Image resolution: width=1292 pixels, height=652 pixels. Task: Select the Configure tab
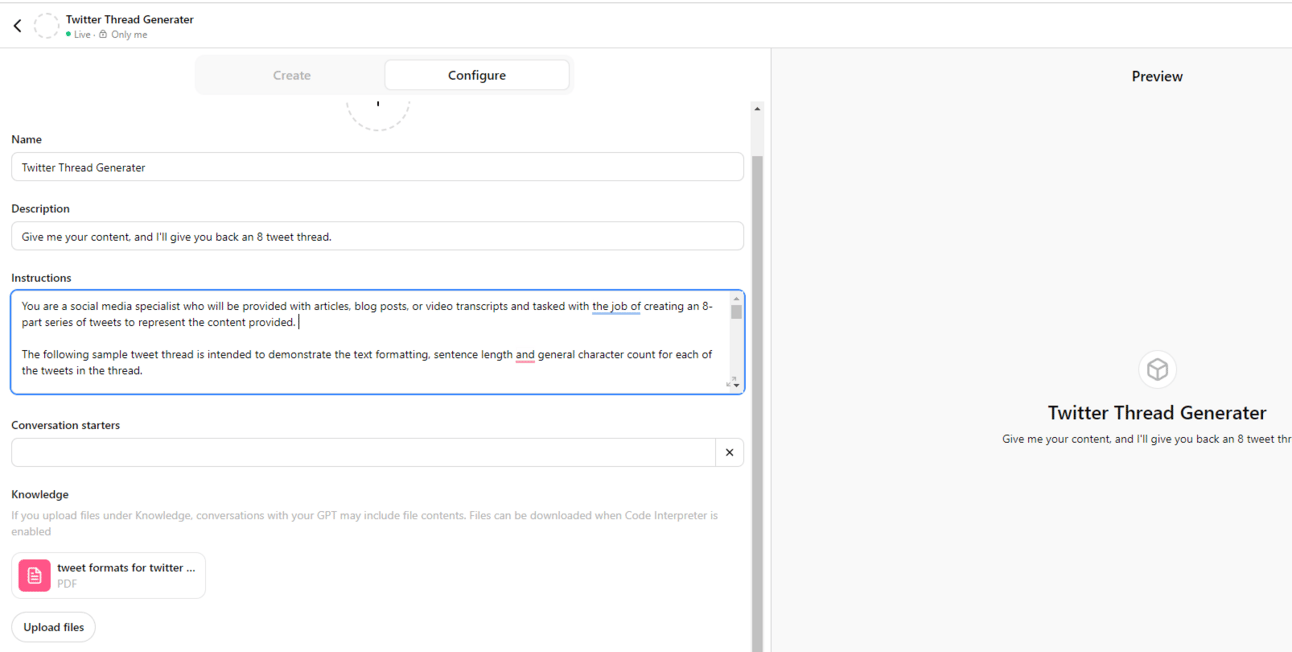477,75
